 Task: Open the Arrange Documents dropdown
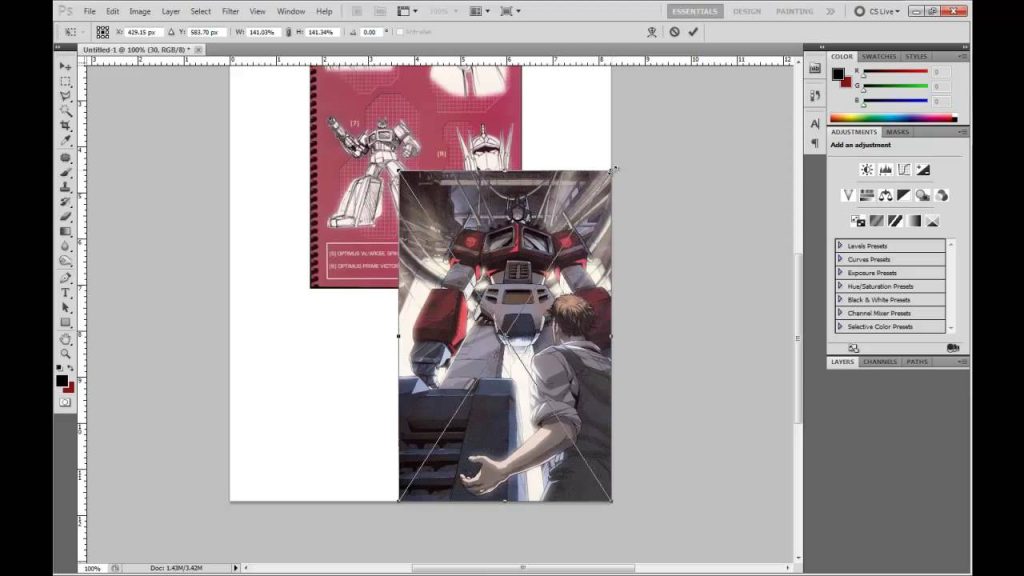pyautogui.click(x=479, y=11)
